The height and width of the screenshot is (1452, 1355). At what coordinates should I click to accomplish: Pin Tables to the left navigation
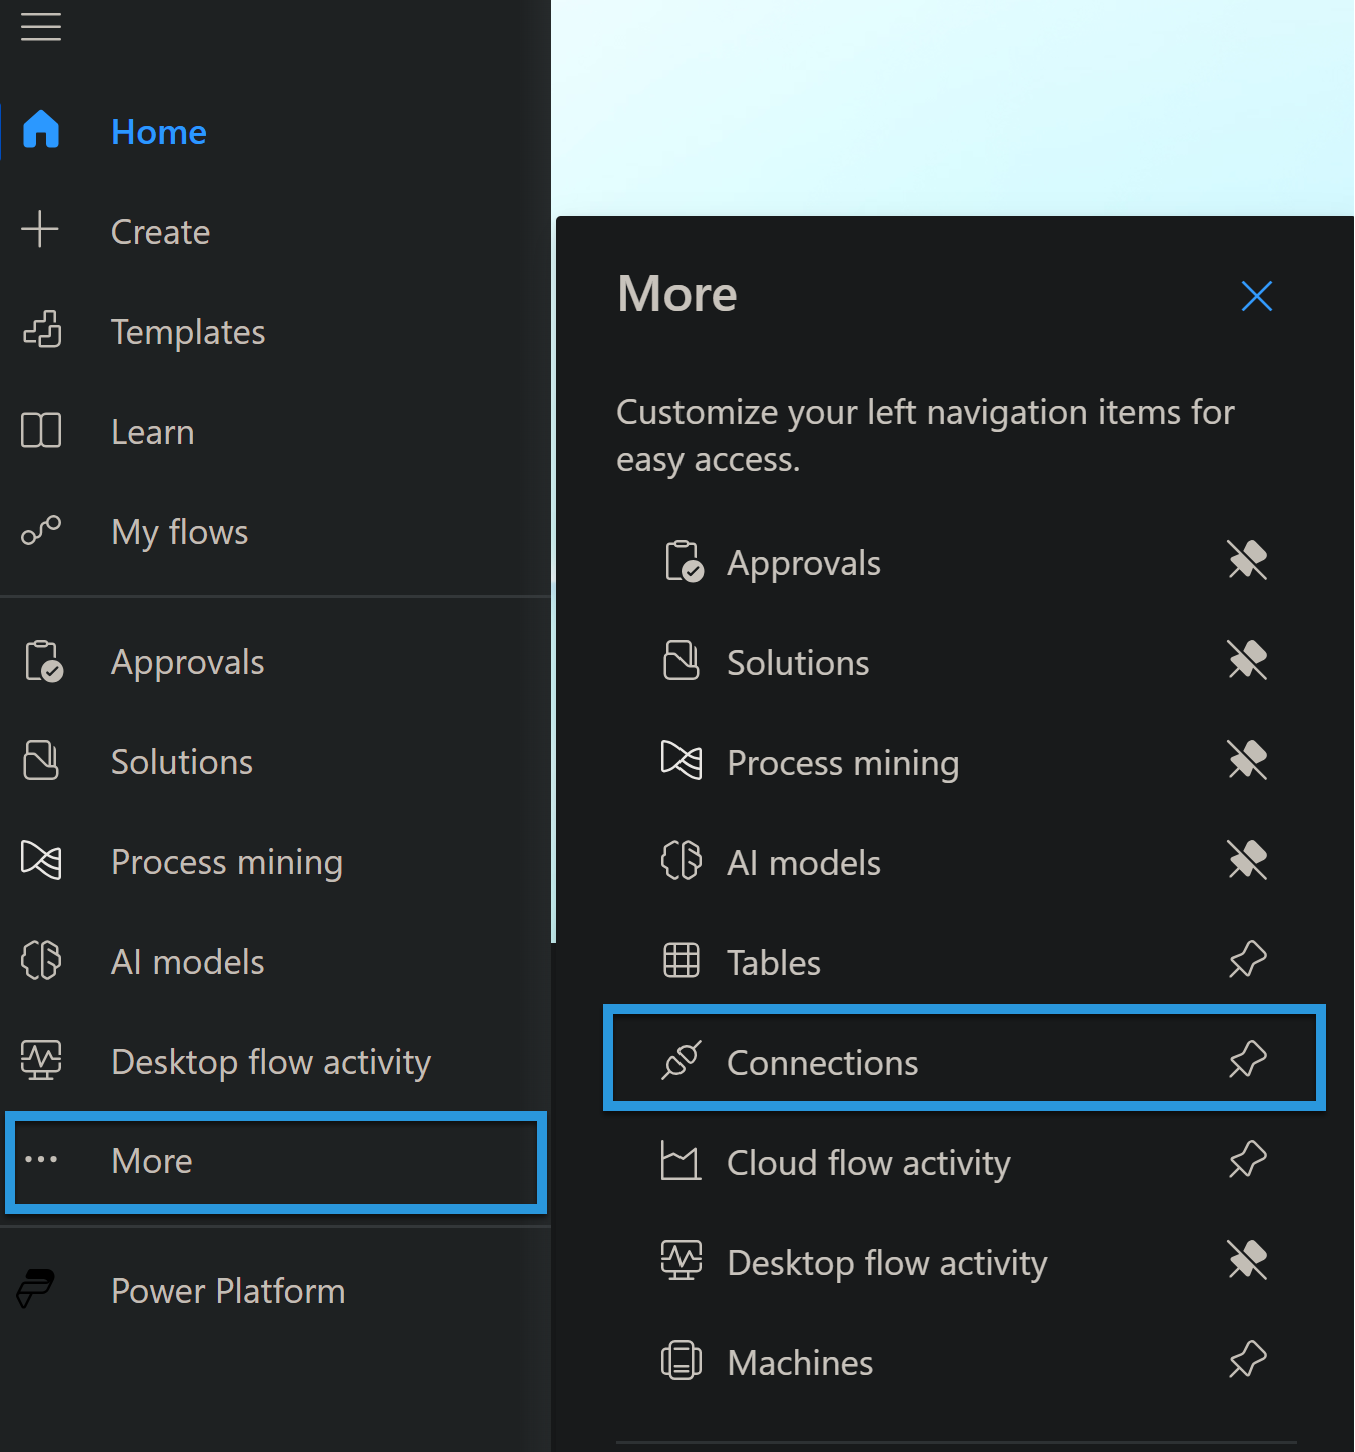(x=1247, y=959)
